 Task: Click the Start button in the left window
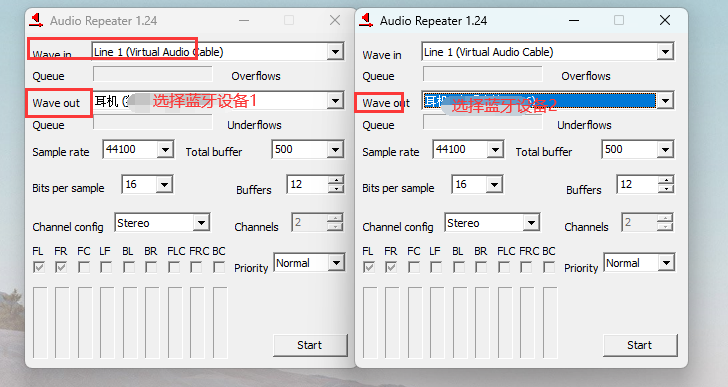coord(310,345)
